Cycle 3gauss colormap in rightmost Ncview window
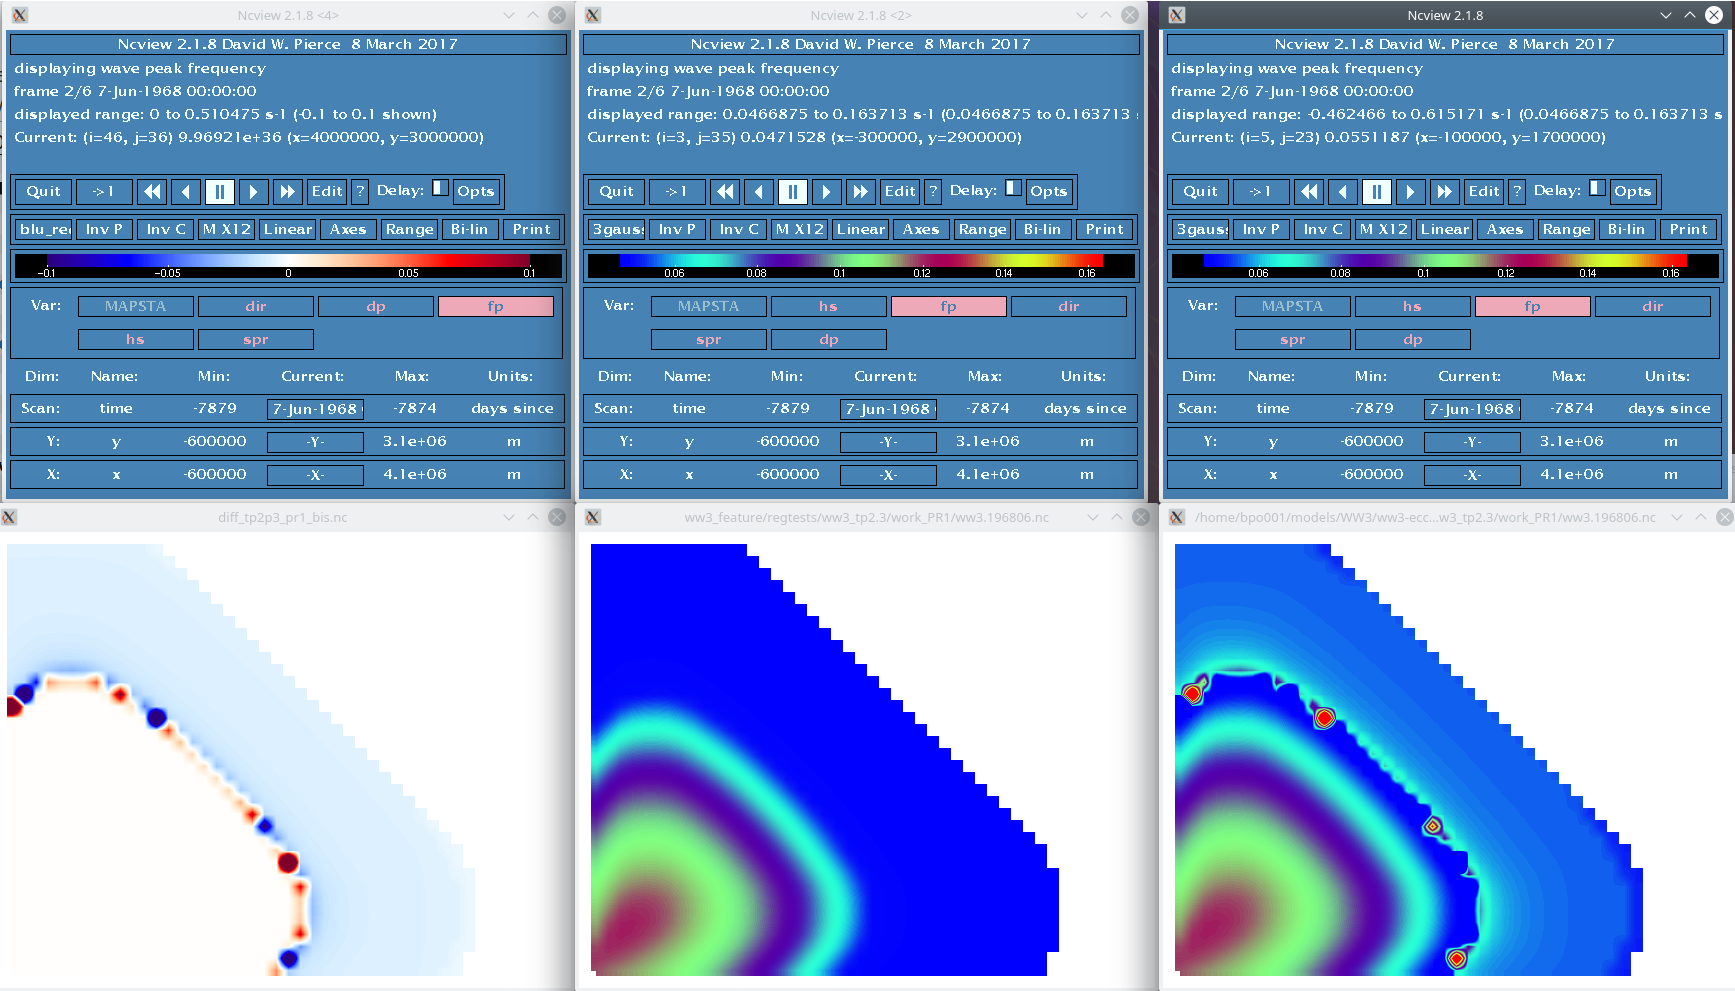 (1202, 229)
